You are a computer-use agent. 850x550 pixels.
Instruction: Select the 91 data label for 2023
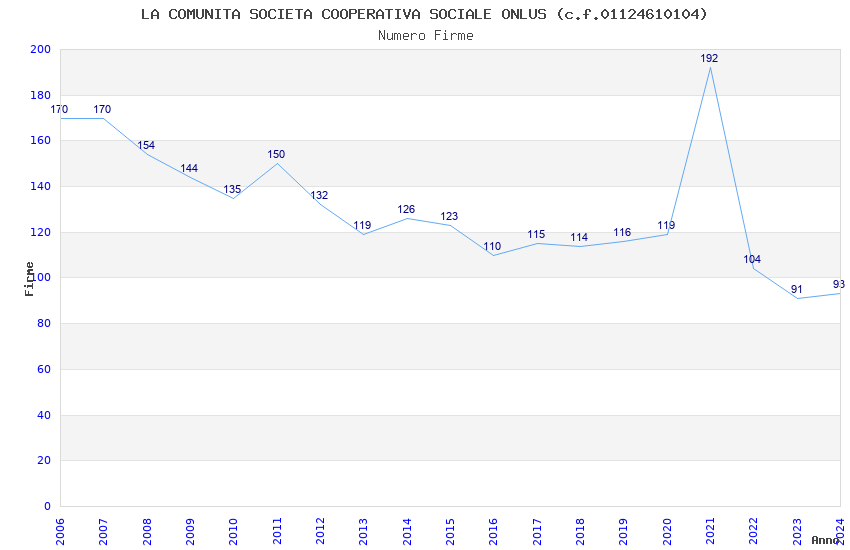(796, 289)
